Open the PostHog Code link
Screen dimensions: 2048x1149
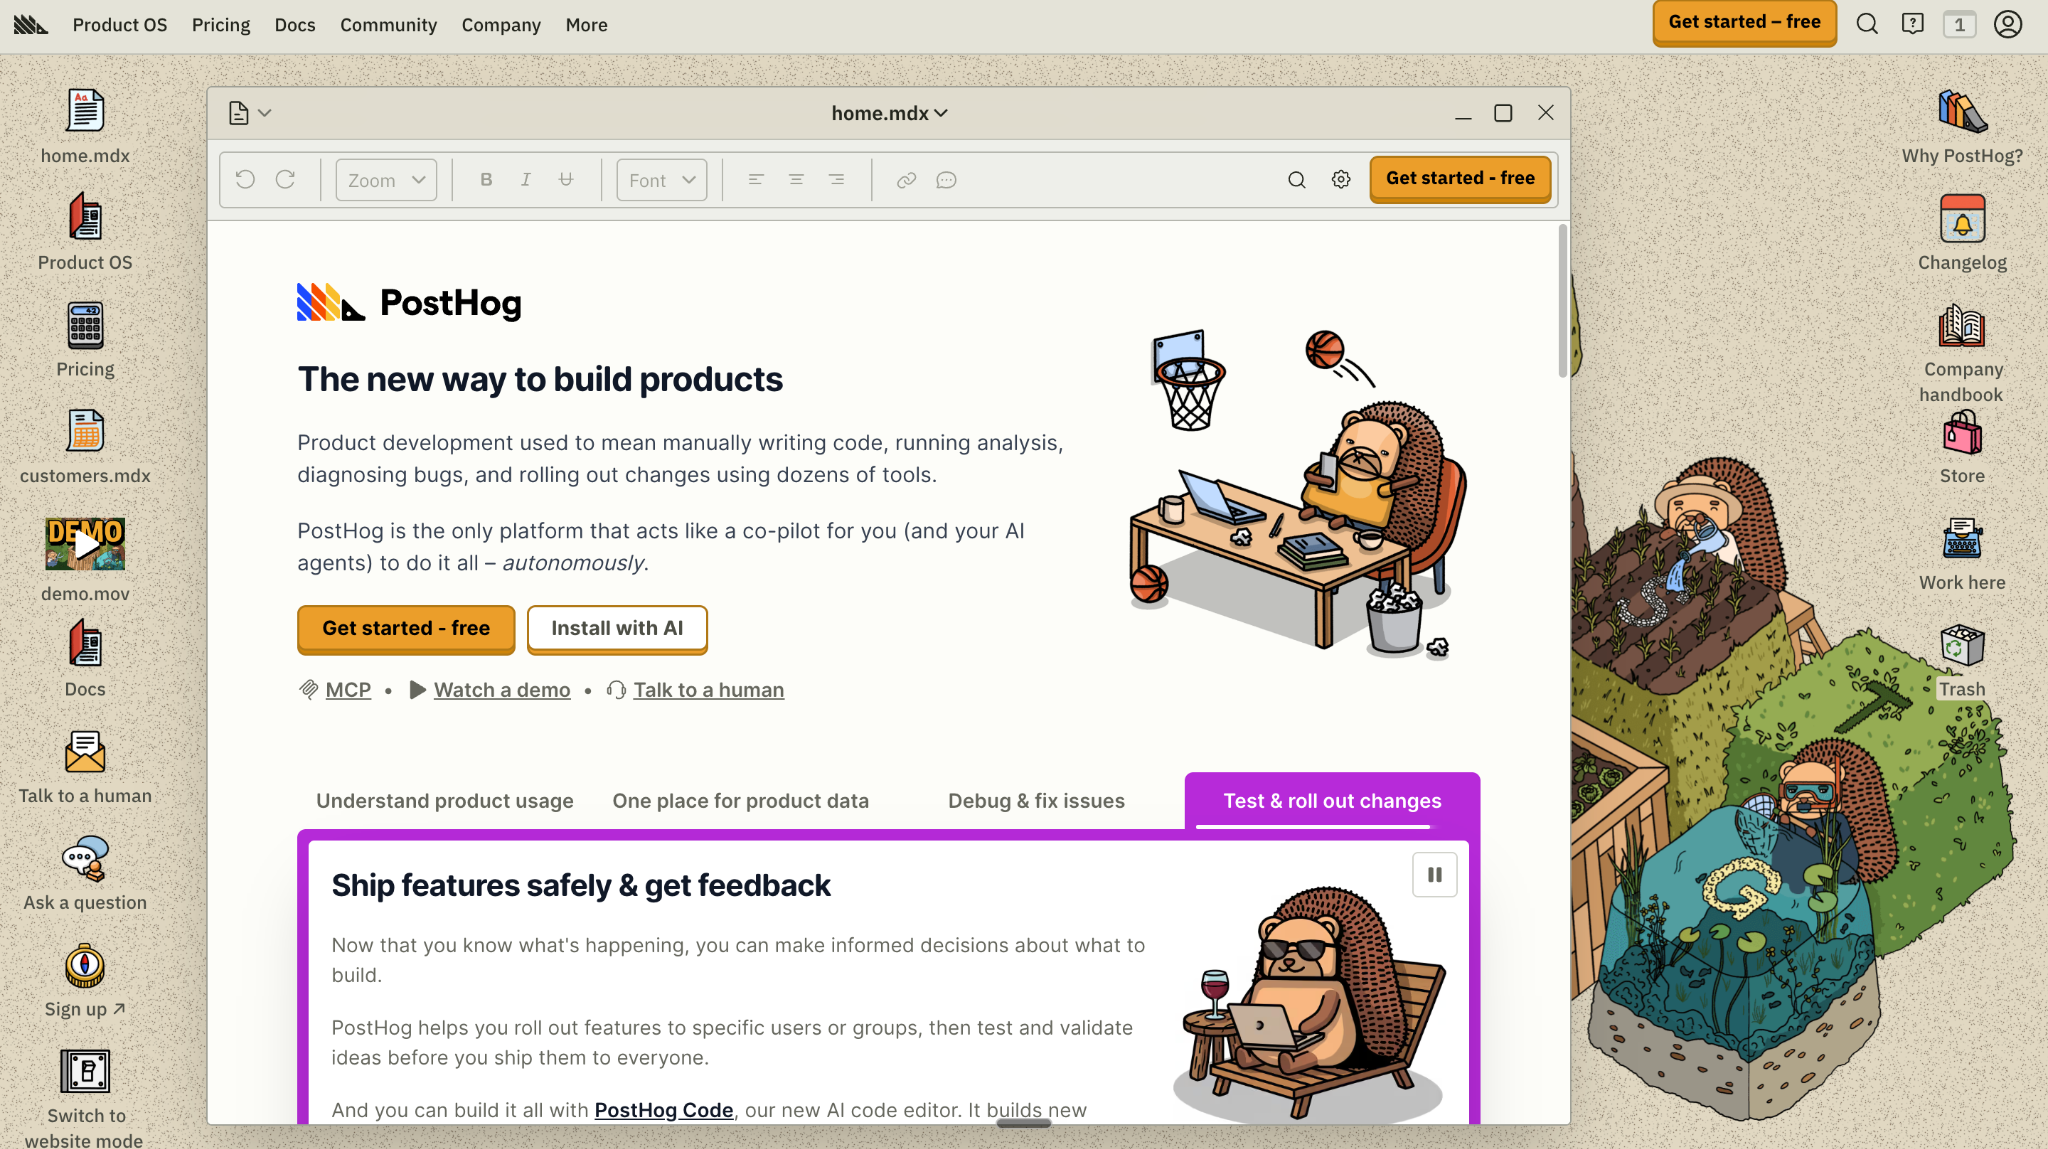click(664, 1110)
